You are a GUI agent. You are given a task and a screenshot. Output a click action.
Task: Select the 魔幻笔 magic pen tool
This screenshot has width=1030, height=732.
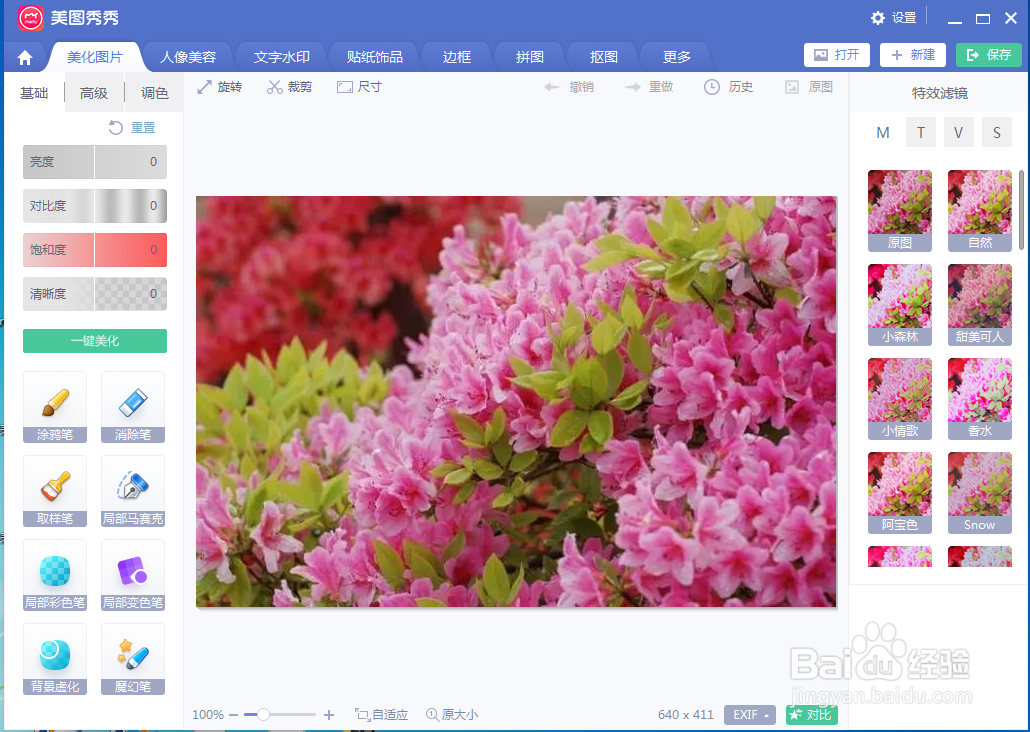(x=132, y=659)
